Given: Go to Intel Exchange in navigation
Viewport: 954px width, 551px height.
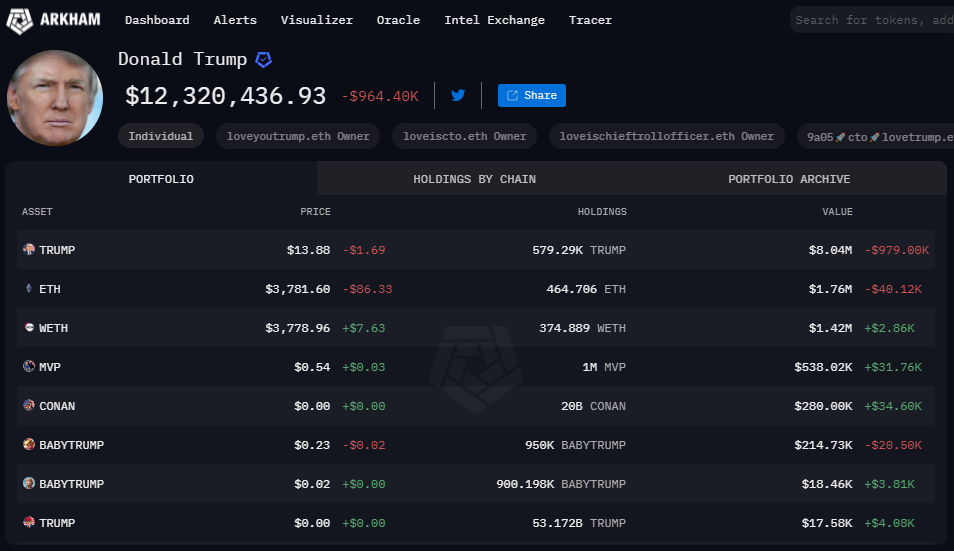Looking at the screenshot, I should pyautogui.click(x=494, y=20).
